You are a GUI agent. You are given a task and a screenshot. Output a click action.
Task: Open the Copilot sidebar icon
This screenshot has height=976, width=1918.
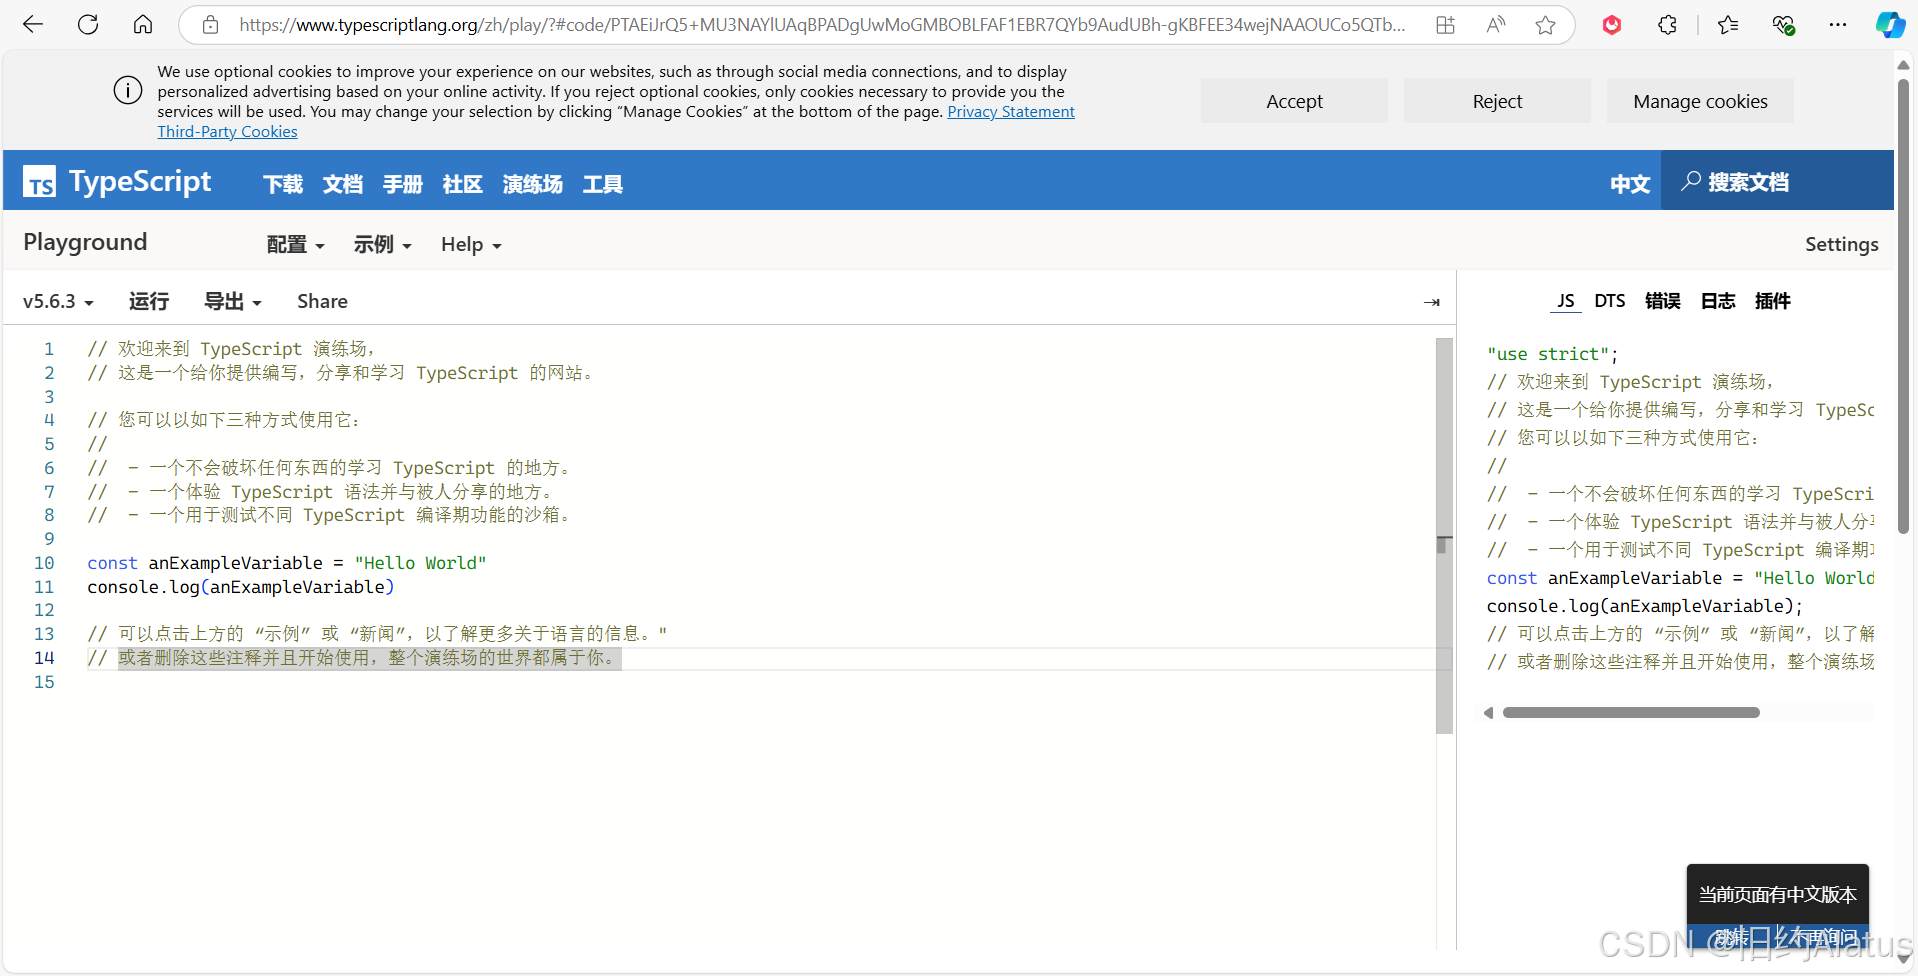point(1890,25)
